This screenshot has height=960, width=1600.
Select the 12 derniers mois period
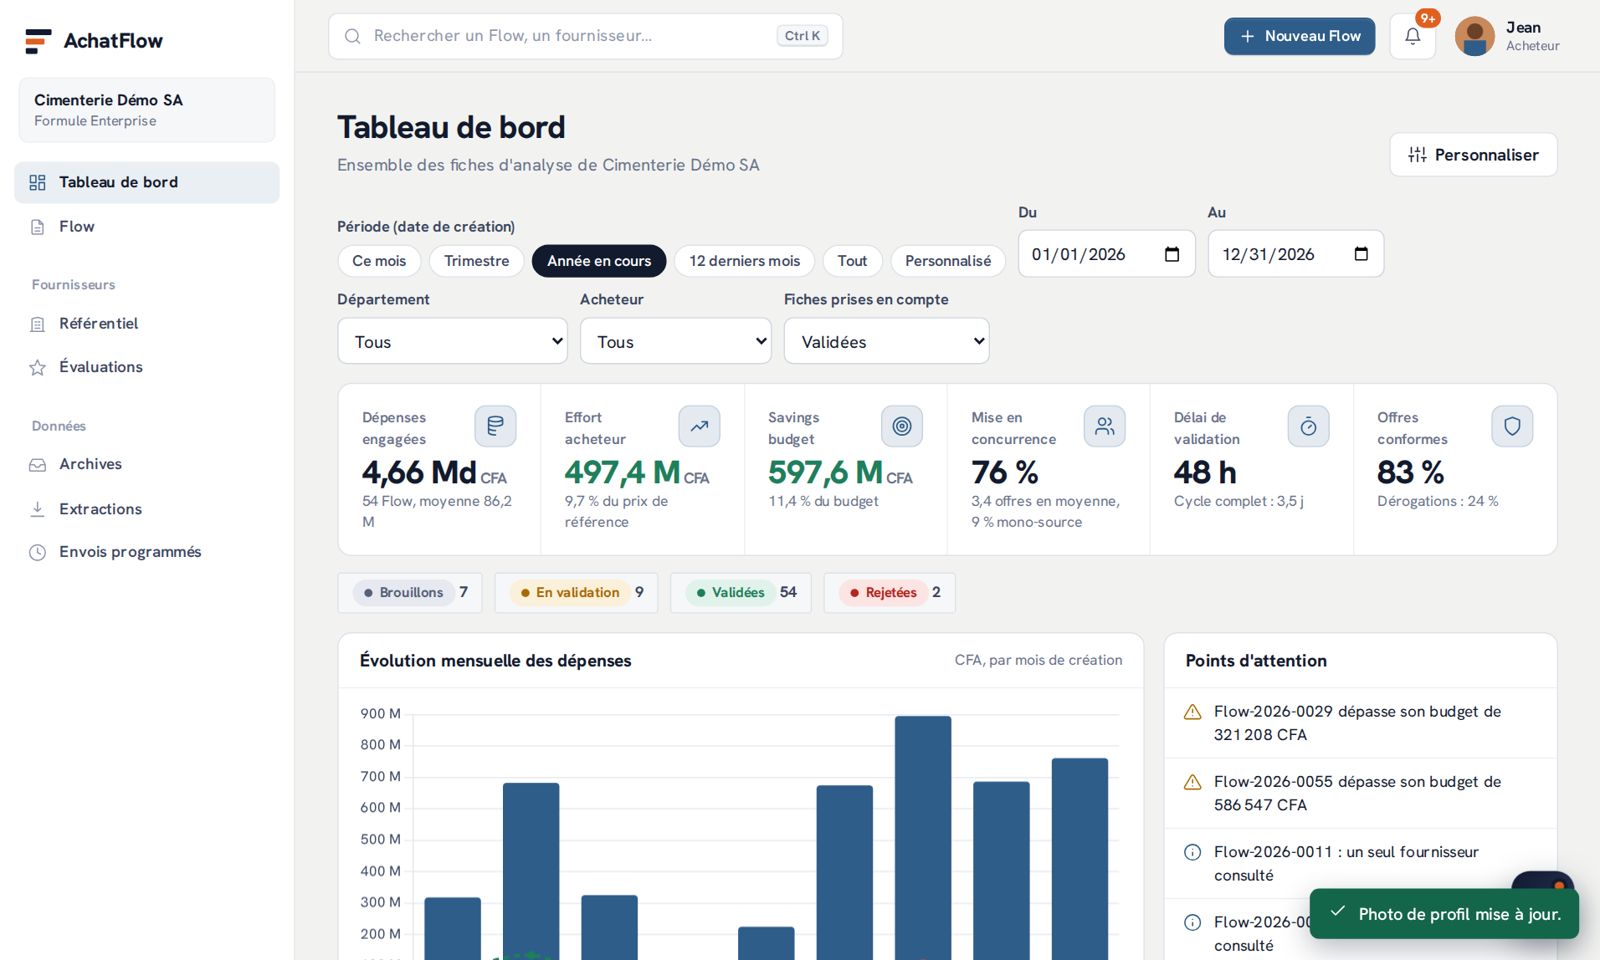click(744, 261)
